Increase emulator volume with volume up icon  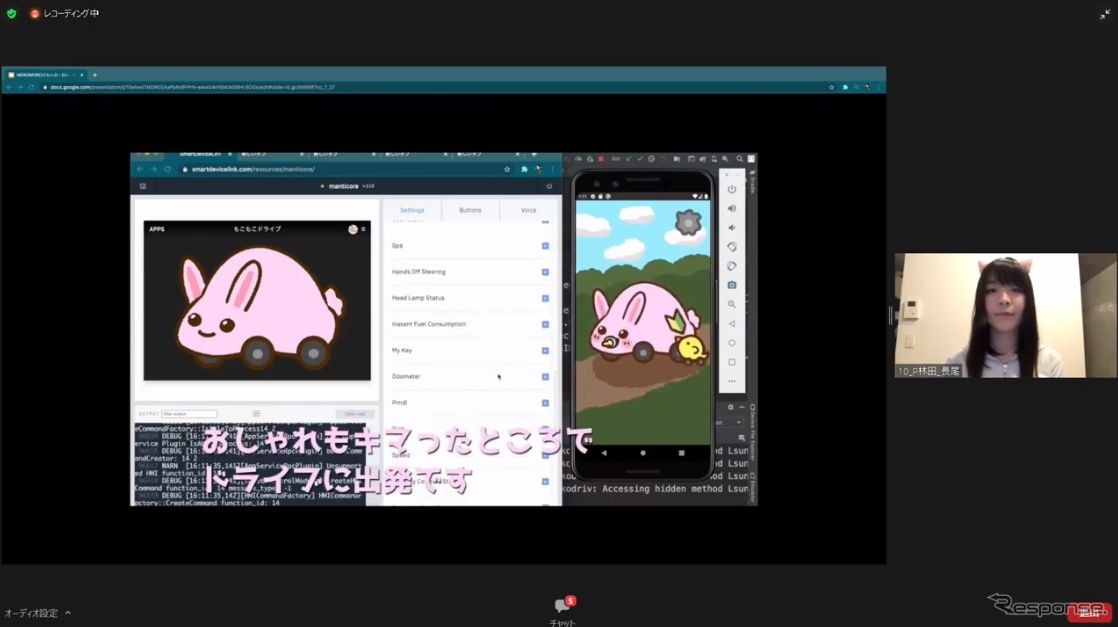pyautogui.click(x=731, y=208)
